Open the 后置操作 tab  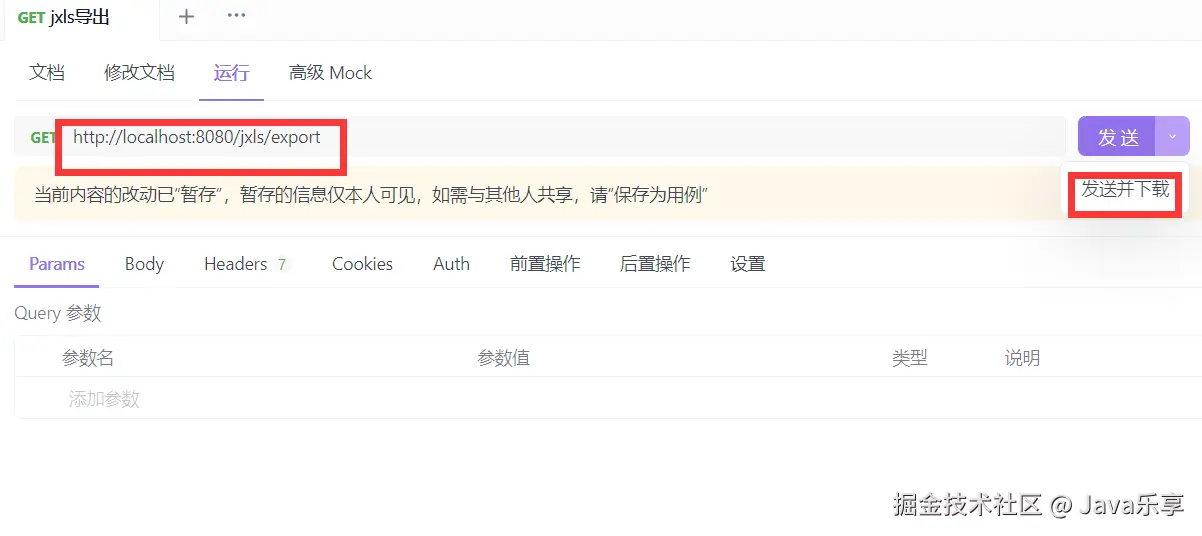[x=655, y=264]
